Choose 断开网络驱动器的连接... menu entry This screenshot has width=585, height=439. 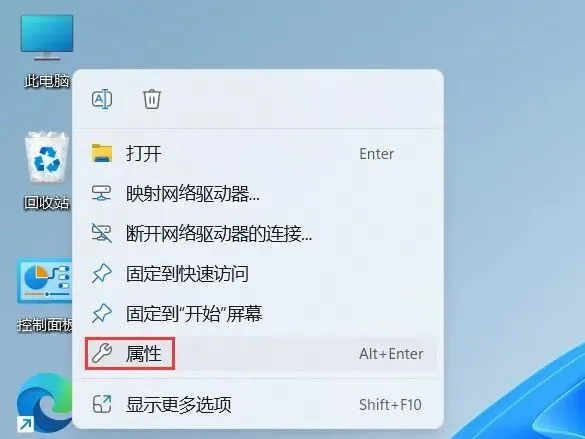click(257, 234)
